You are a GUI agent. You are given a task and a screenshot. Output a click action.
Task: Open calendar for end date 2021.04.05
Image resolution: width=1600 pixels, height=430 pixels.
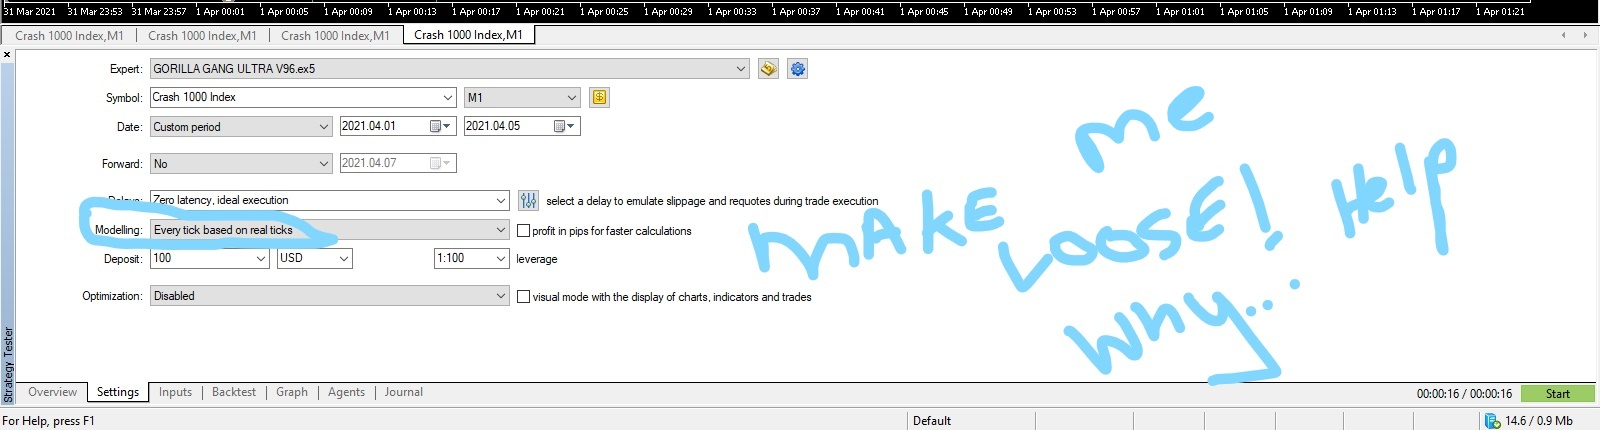click(x=564, y=126)
